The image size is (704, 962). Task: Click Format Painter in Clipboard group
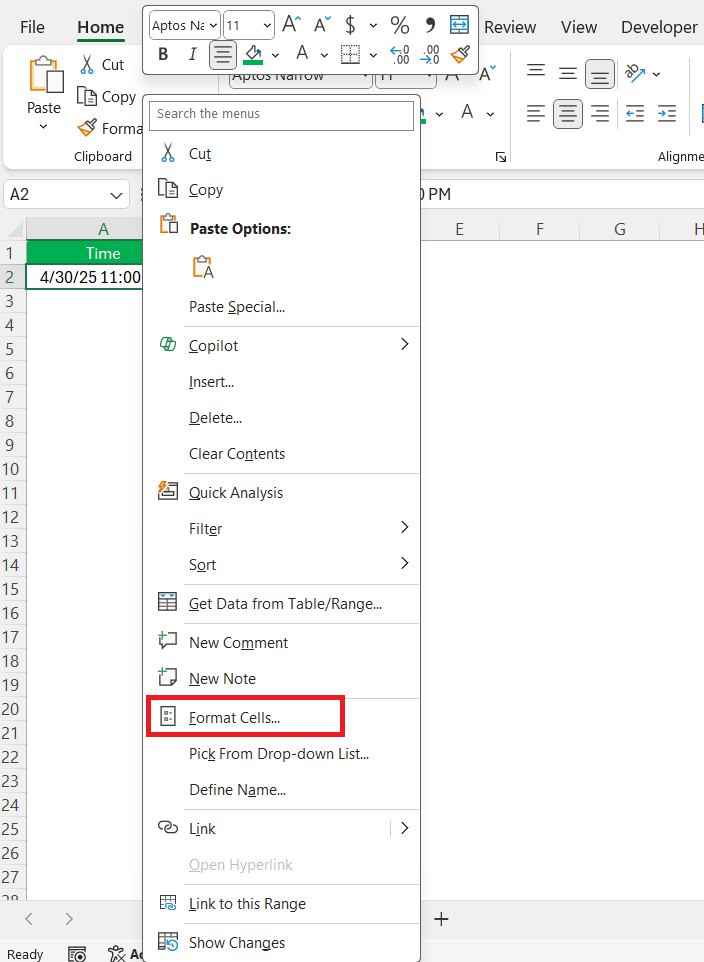109,128
